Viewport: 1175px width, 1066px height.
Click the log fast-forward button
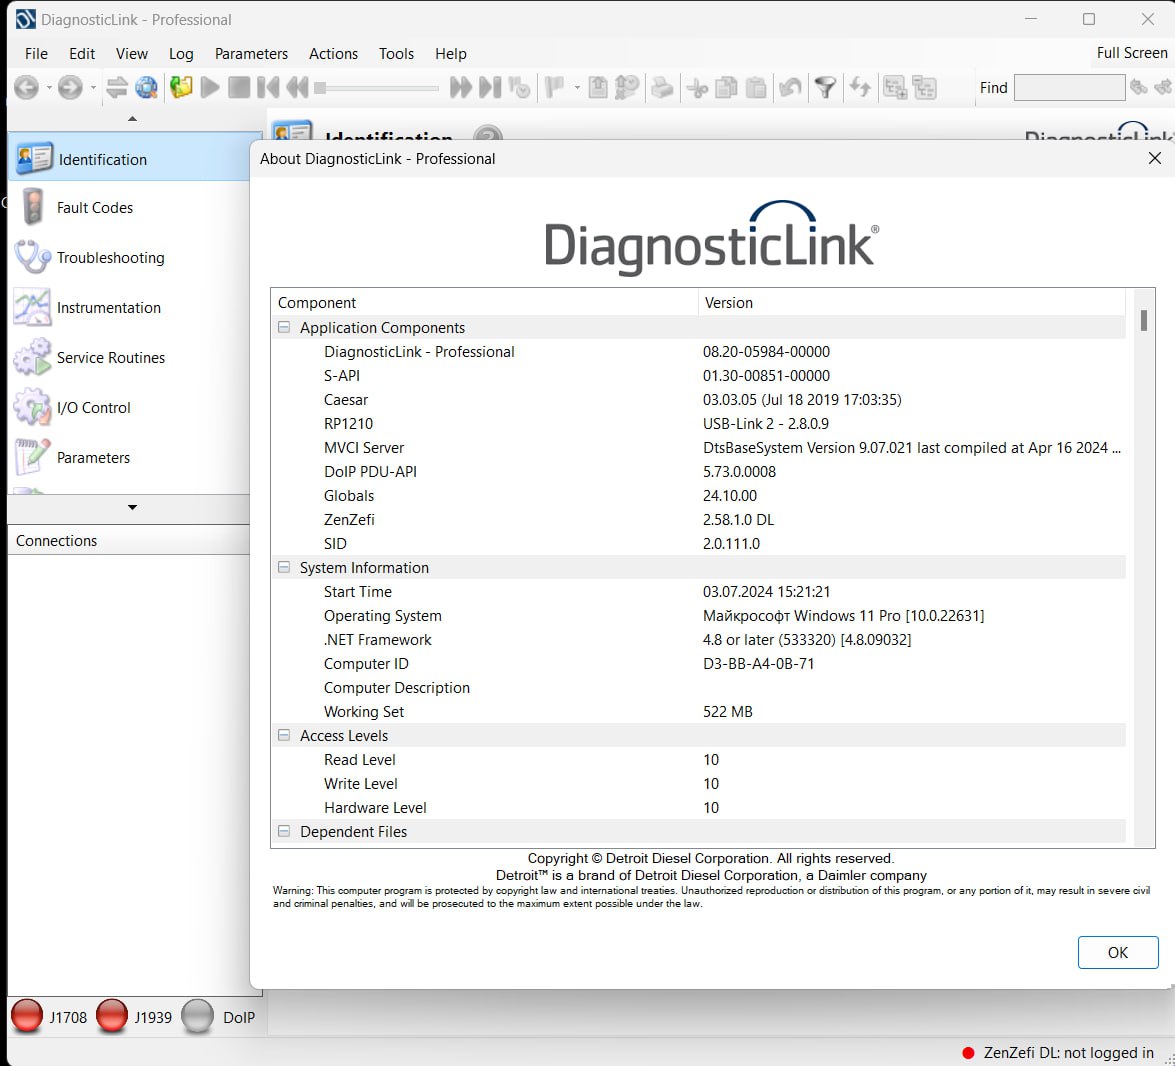tap(461, 88)
